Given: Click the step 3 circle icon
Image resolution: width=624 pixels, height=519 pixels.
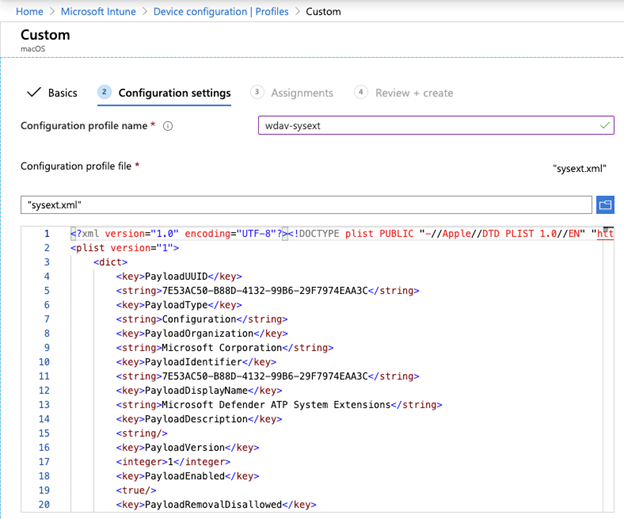Looking at the screenshot, I should pyautogui.click(x=257, y=92).
